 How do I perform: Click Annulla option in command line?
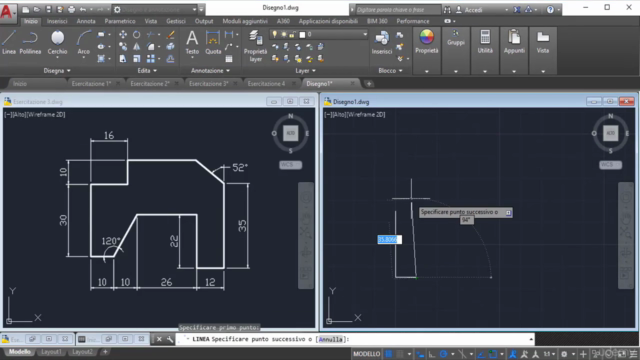[331, 339]
